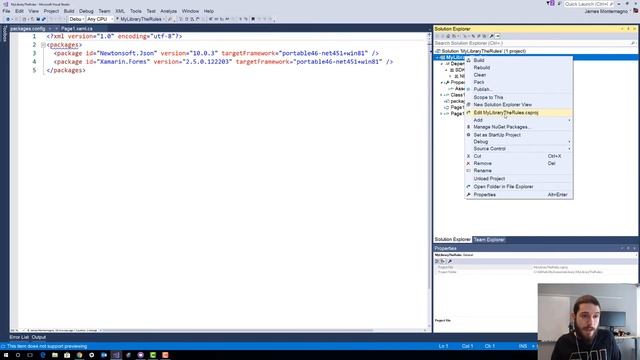Viewport: 640px width, 360px height.
Task: Switch to the Solution Explorer tab
Action: [x=452, y=240]
